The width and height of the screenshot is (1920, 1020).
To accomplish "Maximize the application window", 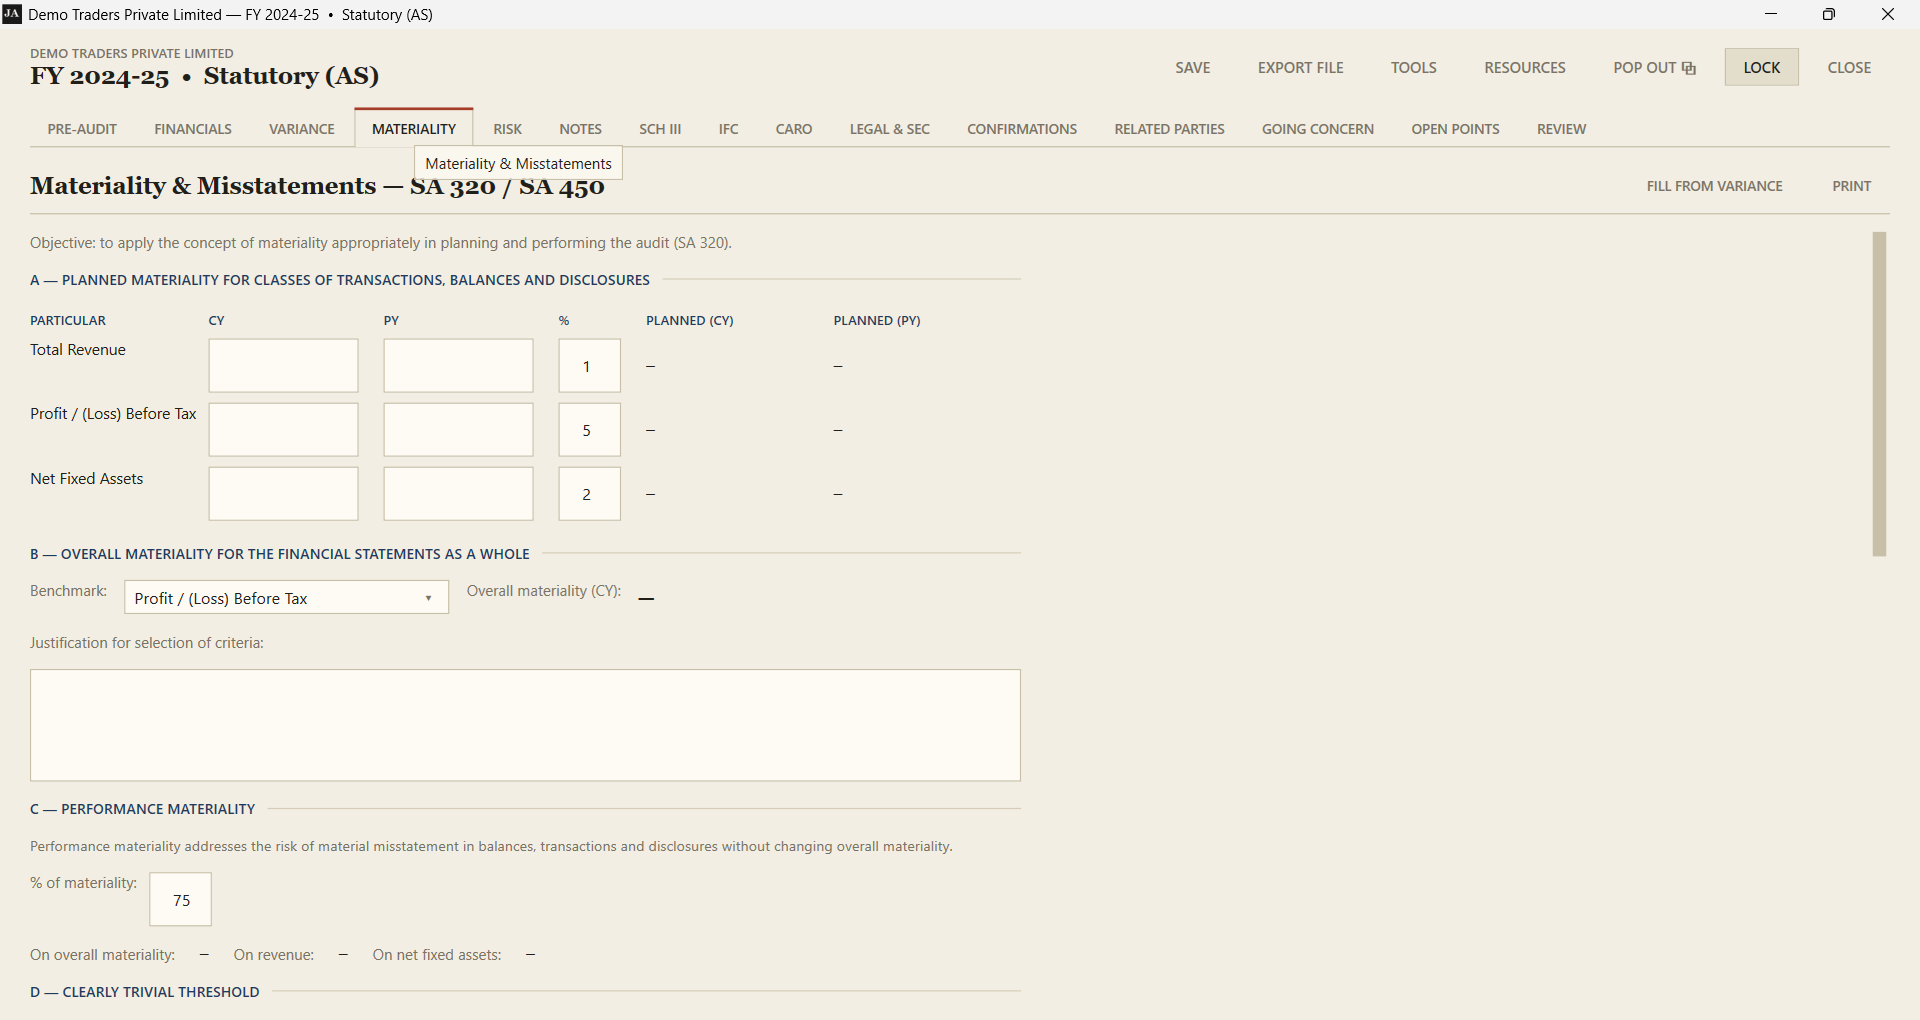I will (1829, 14).
